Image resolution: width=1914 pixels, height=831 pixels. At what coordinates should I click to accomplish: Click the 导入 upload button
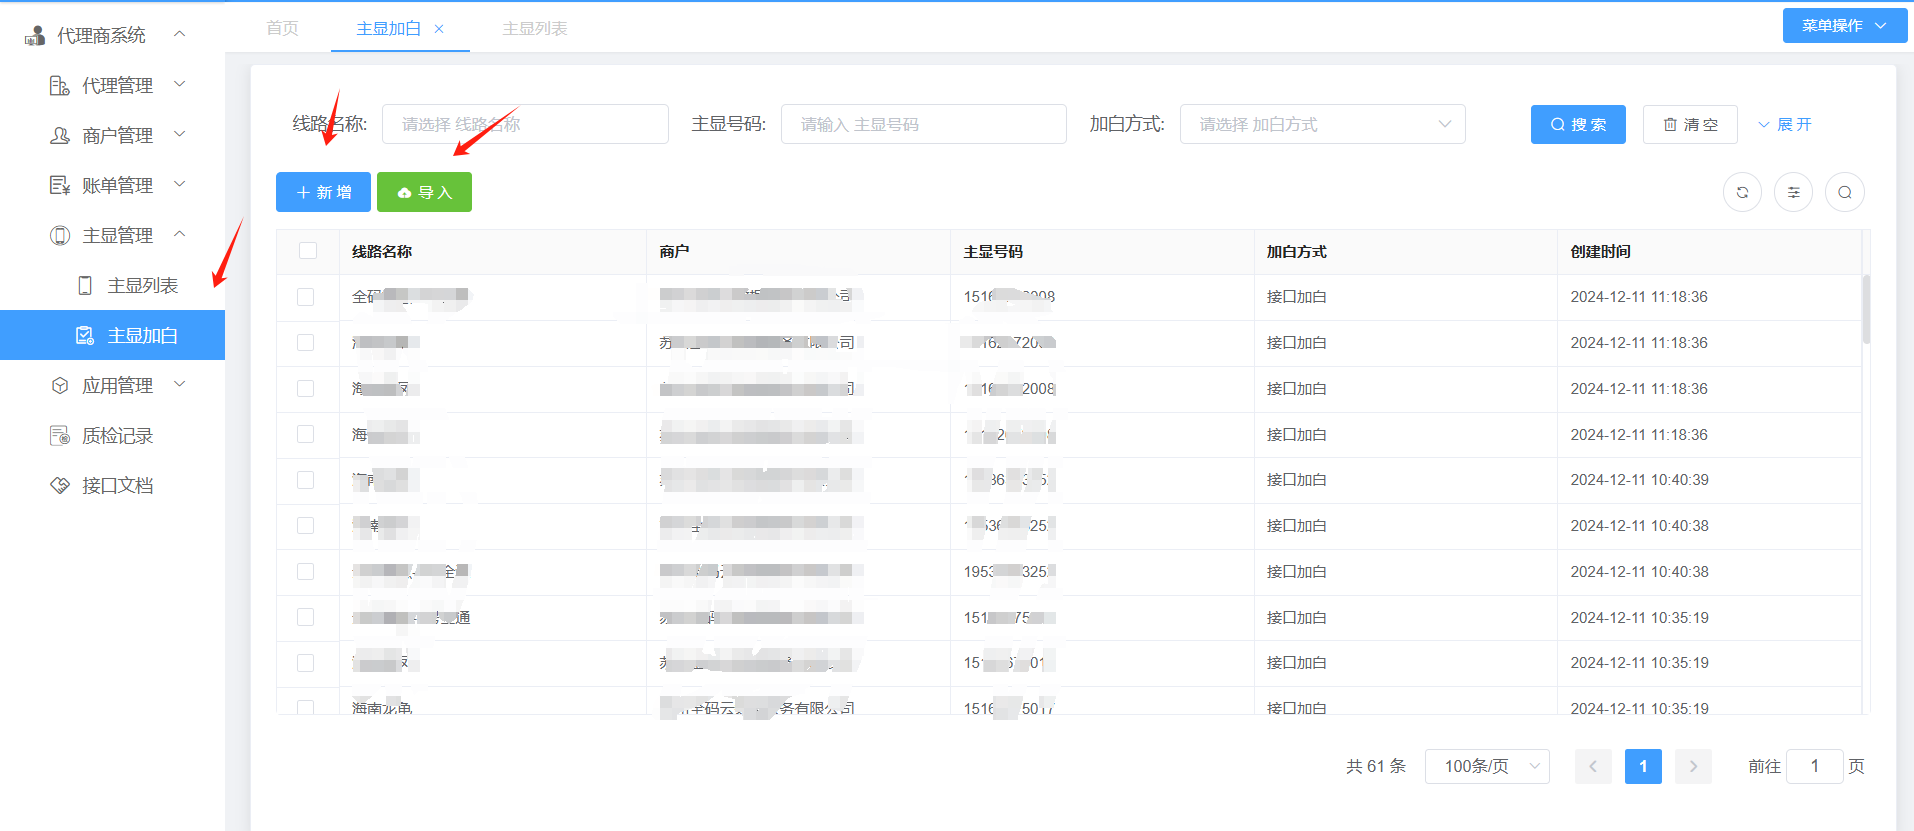(x=424, y=192)
